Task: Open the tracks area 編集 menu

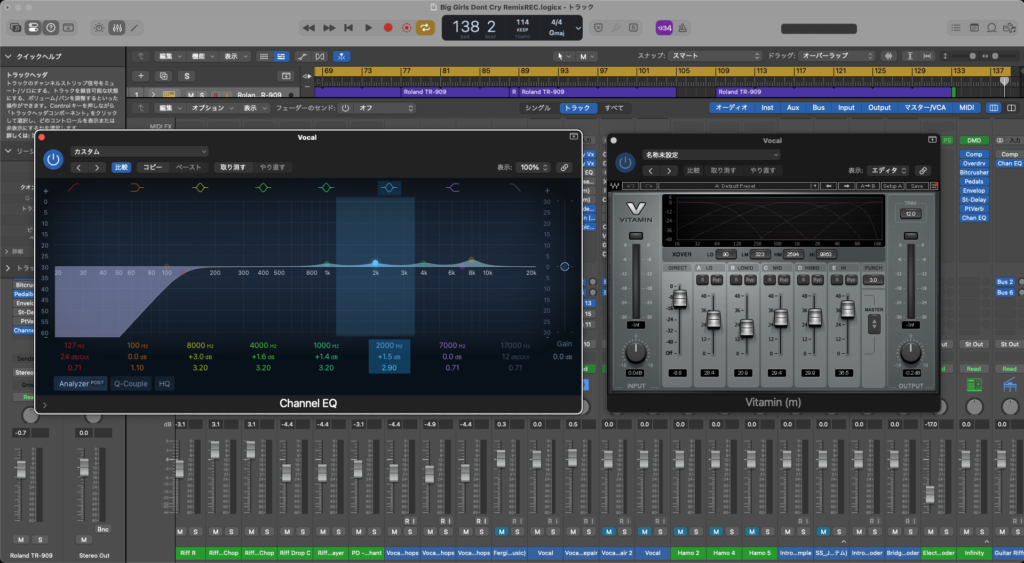Action: (171, 56)
